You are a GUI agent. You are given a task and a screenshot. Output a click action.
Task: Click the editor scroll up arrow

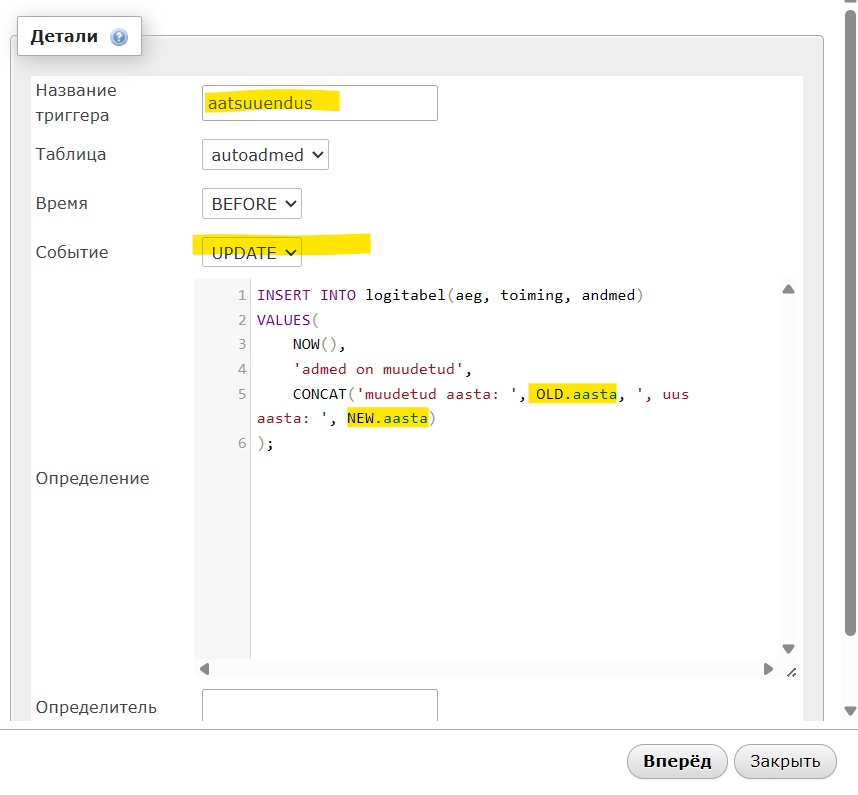[788, 289]
